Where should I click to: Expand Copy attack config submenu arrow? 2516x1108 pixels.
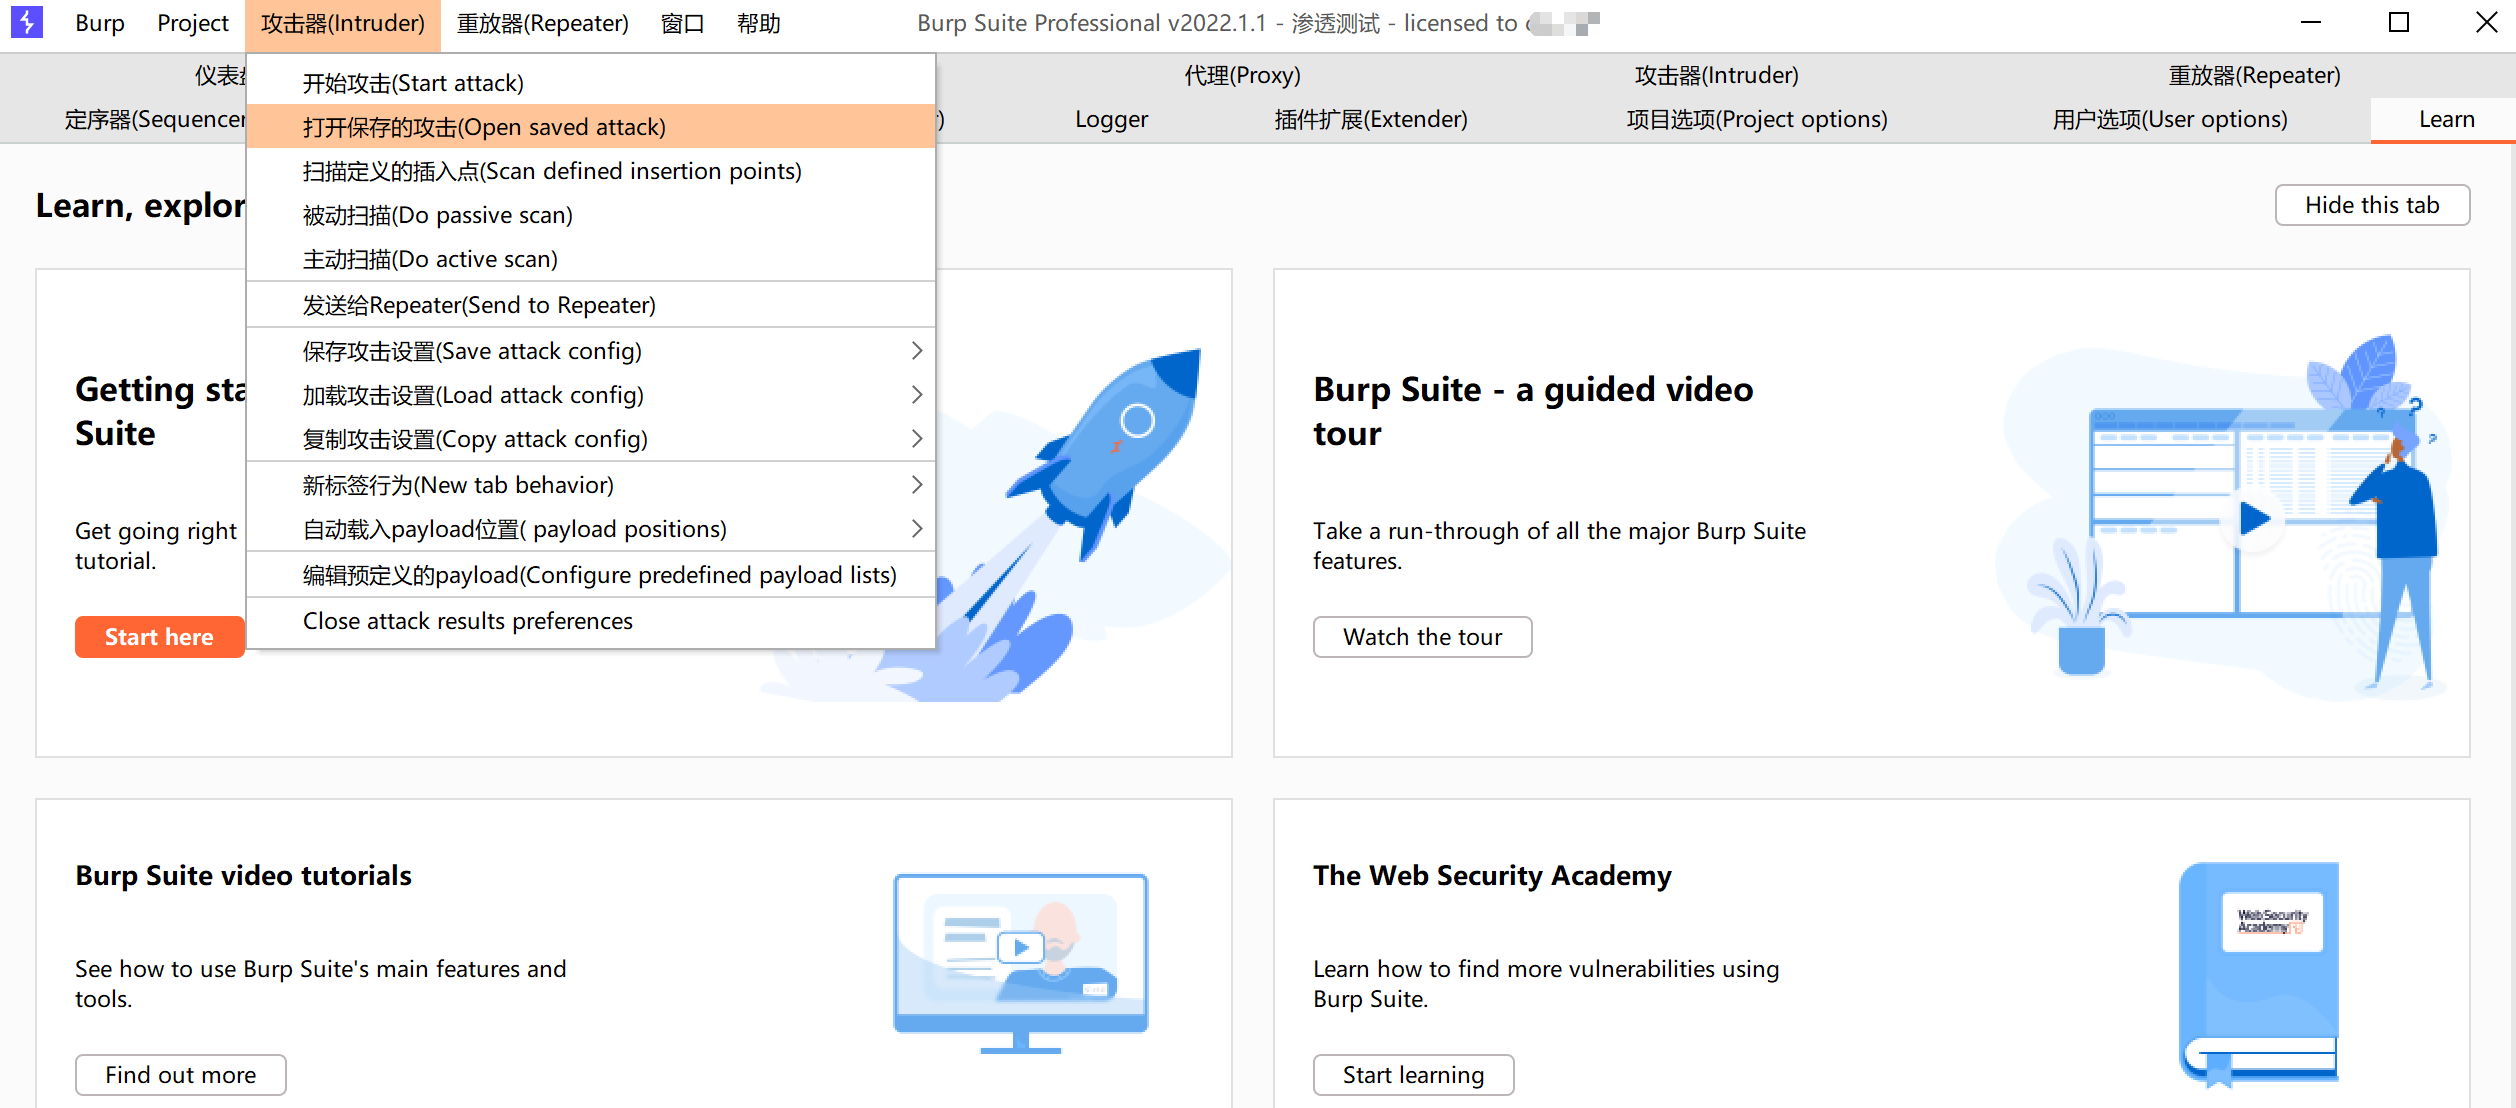coord(916,439)
